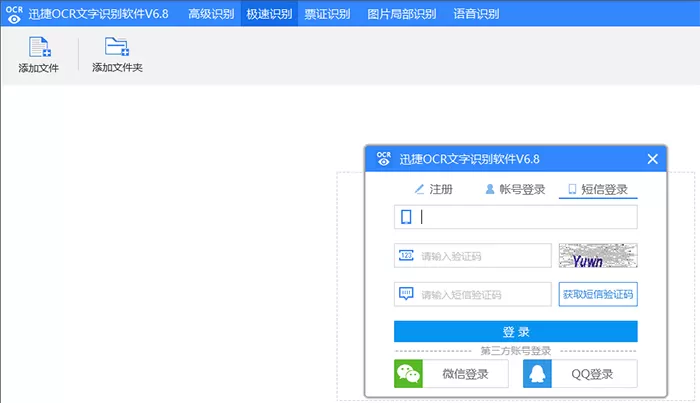
Task: Click the 请输入短信验证码 input field
Action: pos(473,294)
